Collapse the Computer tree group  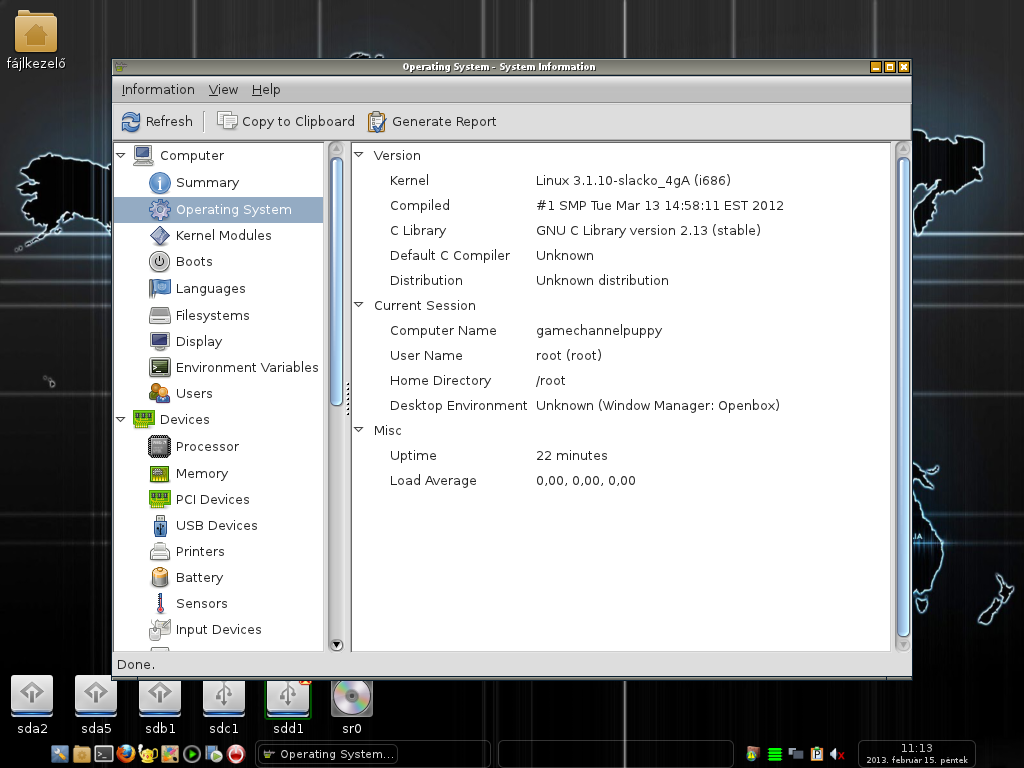pyautogui.click(x=121, y=155)
